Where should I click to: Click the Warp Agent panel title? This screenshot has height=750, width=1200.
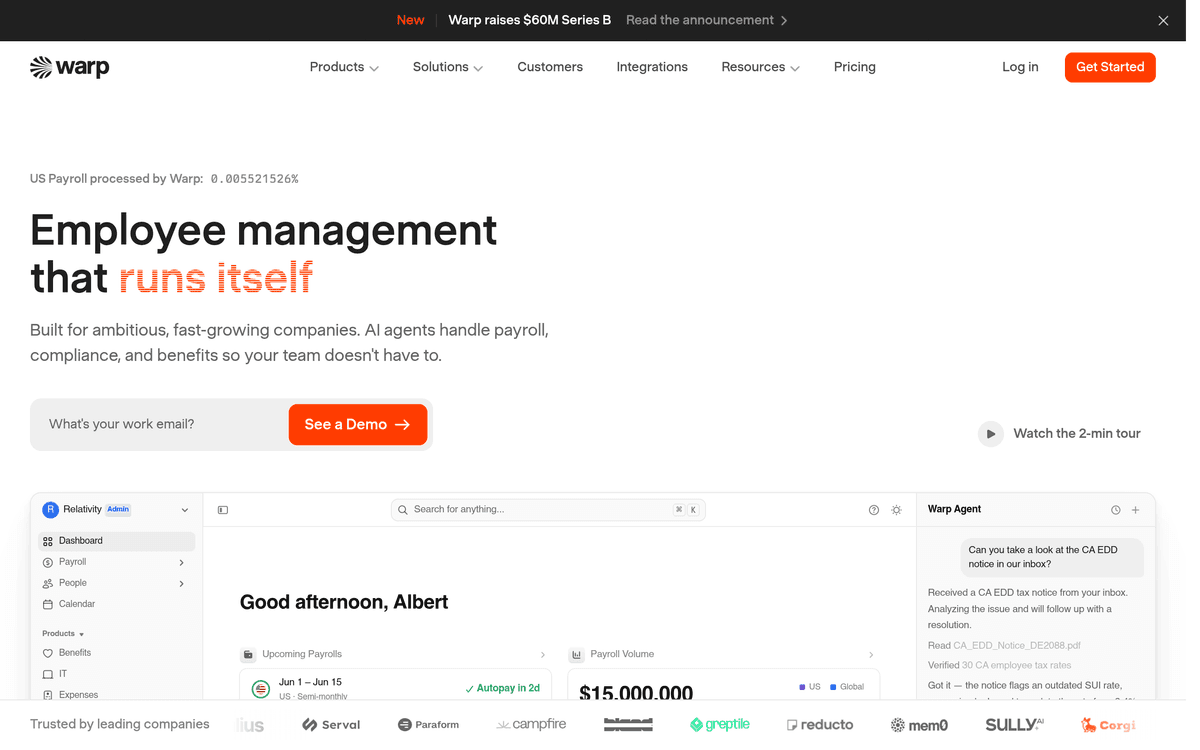(954, 509)
